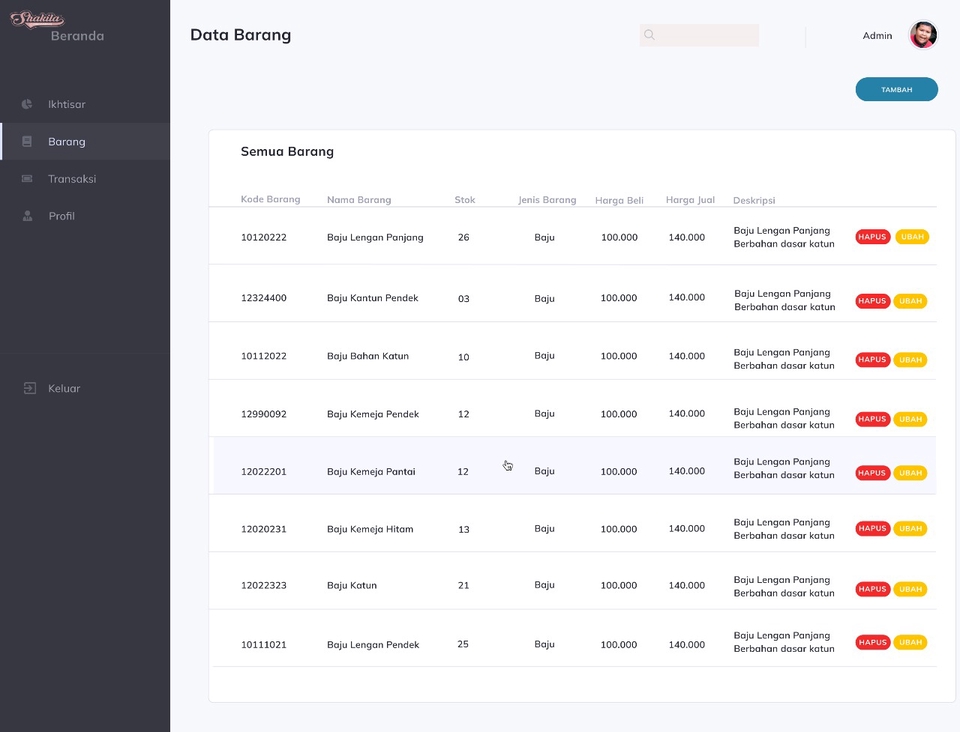960x732 pixels.
Task: Click the Profil person icon
Action: 25,216
